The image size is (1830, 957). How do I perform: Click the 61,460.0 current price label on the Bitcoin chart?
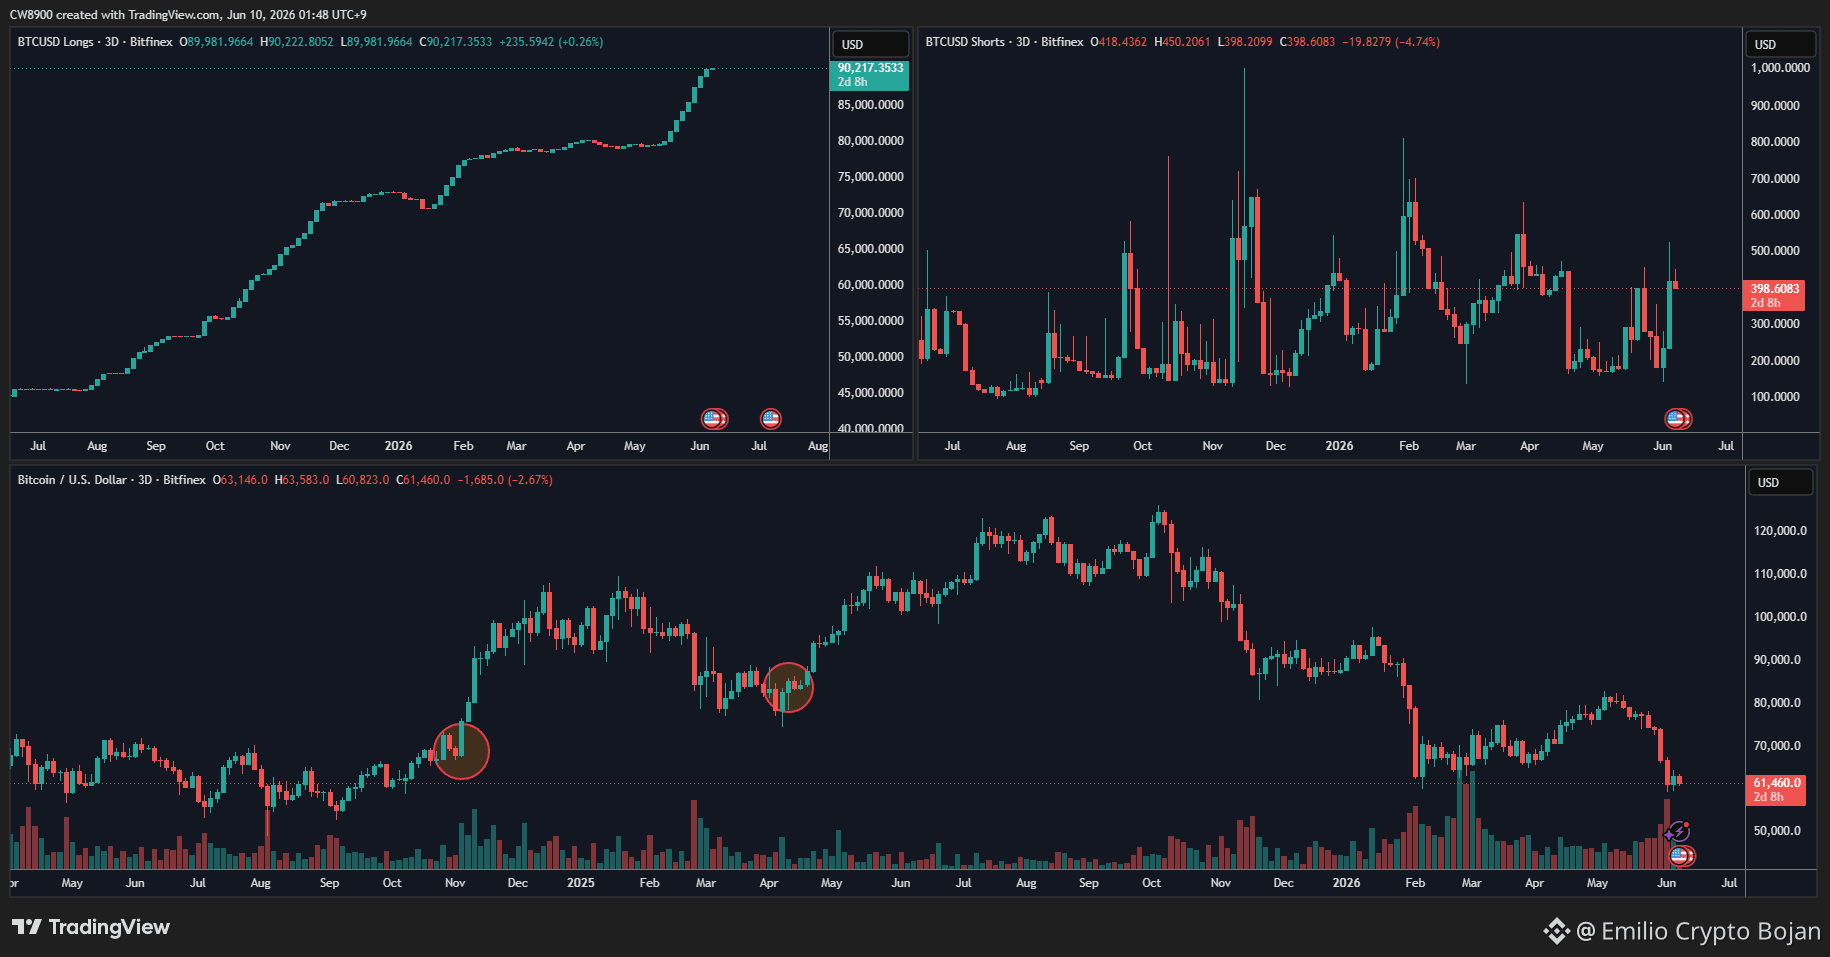pos(1776,790)
